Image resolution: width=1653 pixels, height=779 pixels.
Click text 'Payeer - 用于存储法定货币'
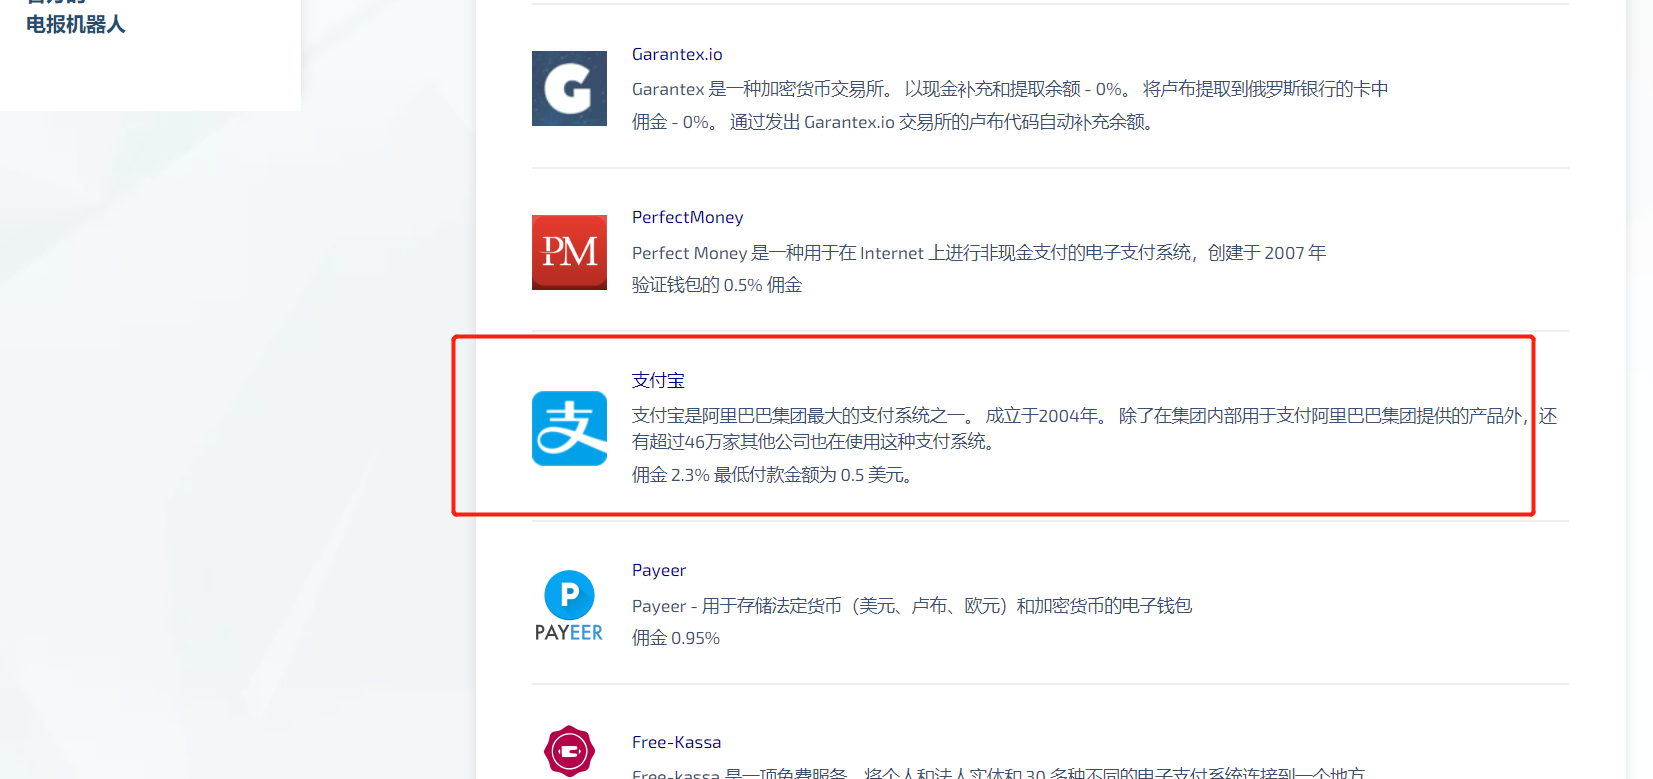coord(737,606)
